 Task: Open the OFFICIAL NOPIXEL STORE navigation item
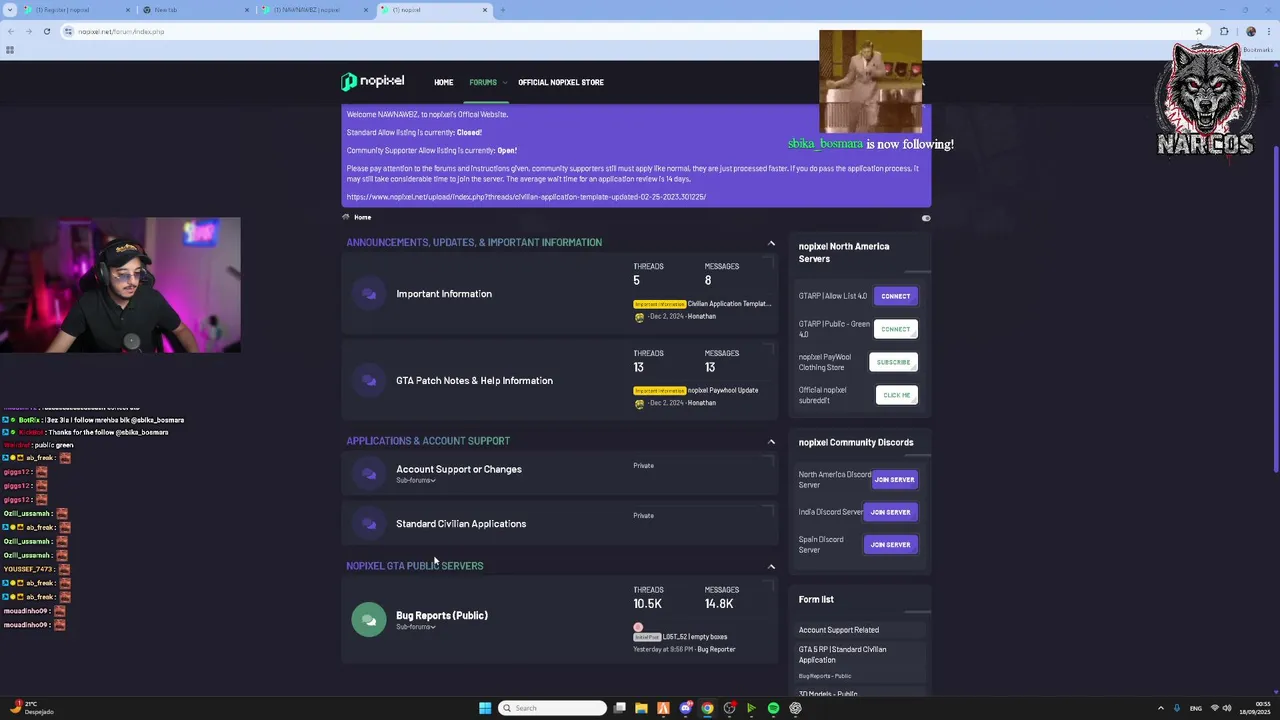coord(561,82)
